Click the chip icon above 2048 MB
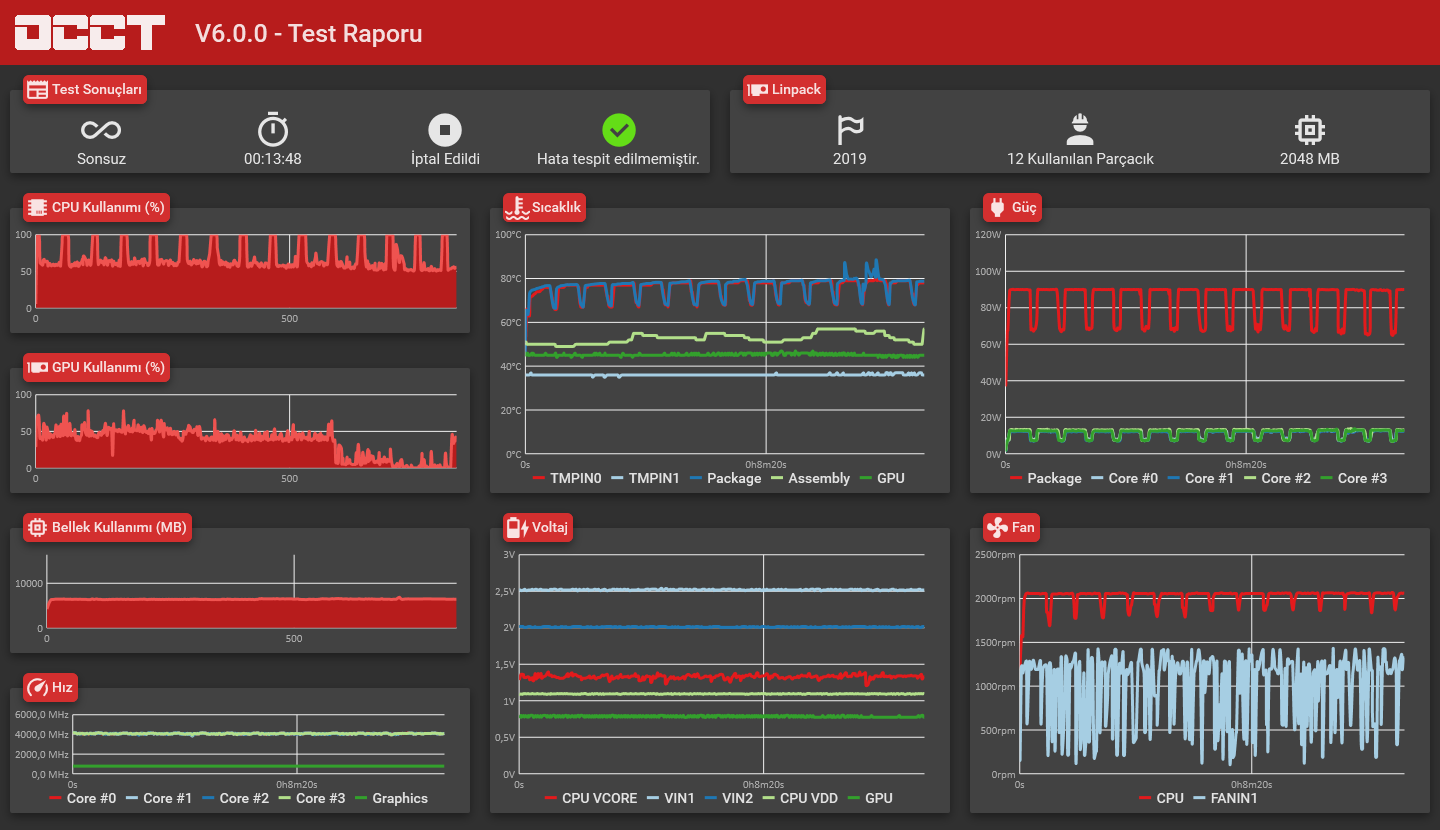The width and height of the screenshot is (1440, 830). (x=1309, y=129)
